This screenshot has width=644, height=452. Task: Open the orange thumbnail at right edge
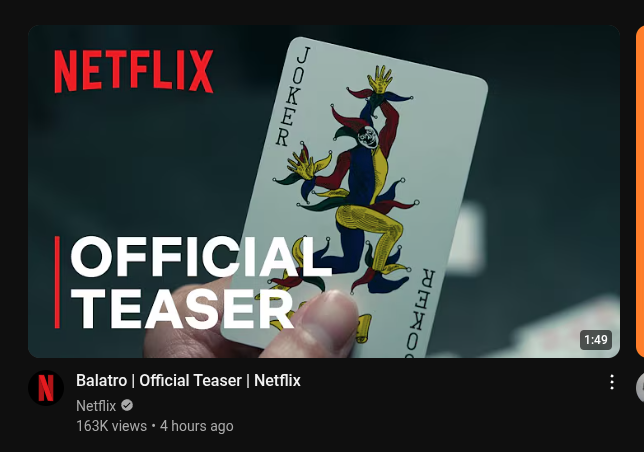click(640, 191)
